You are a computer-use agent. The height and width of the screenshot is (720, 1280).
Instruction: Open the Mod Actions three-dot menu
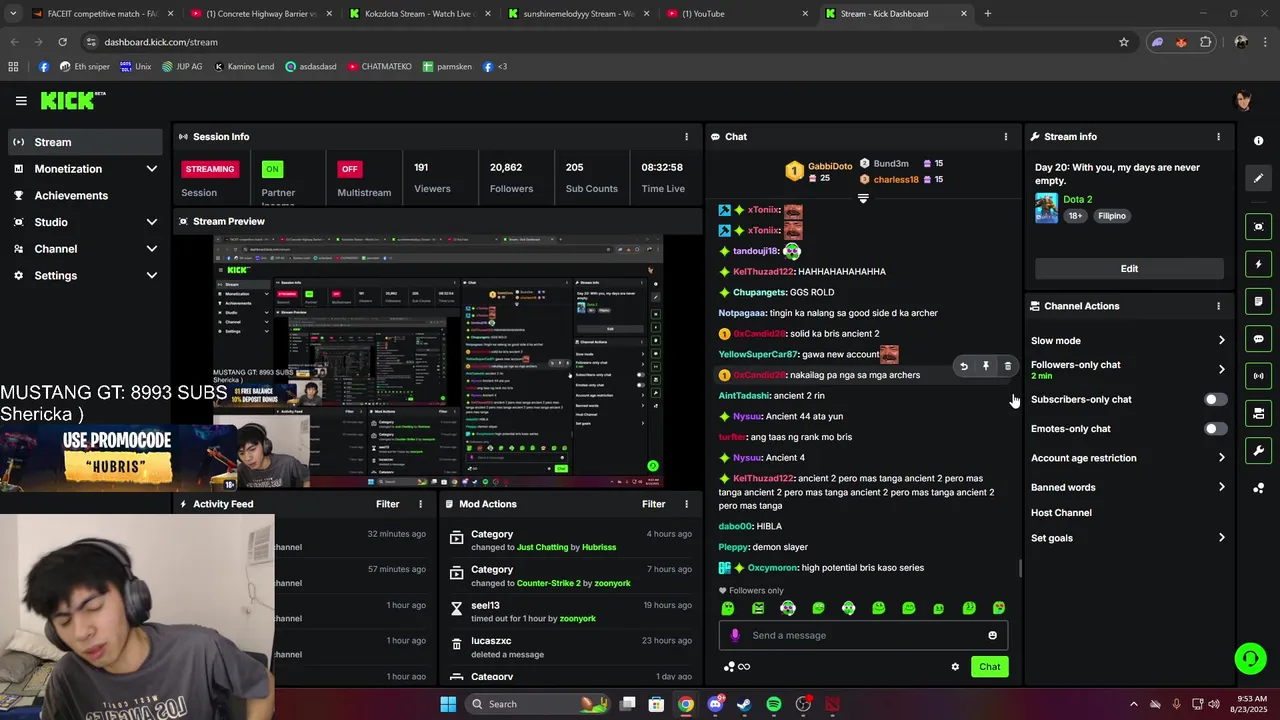tap(686, 504)
